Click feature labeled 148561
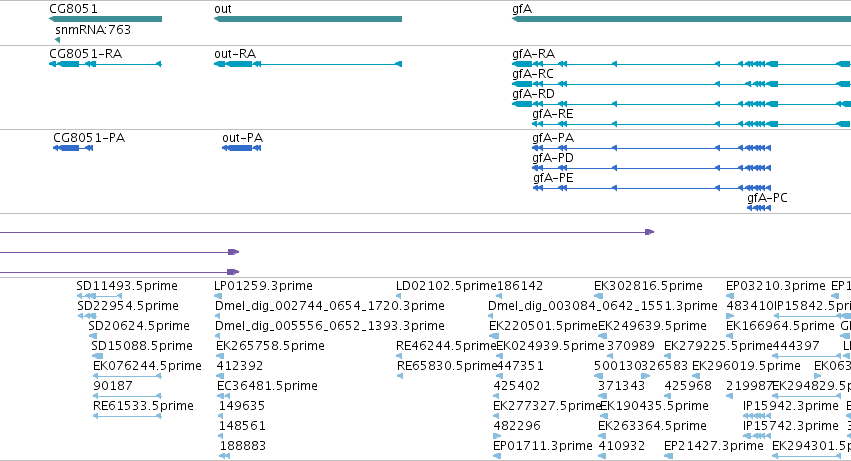Viewport: 851px width, 461px height. [242, 426]
